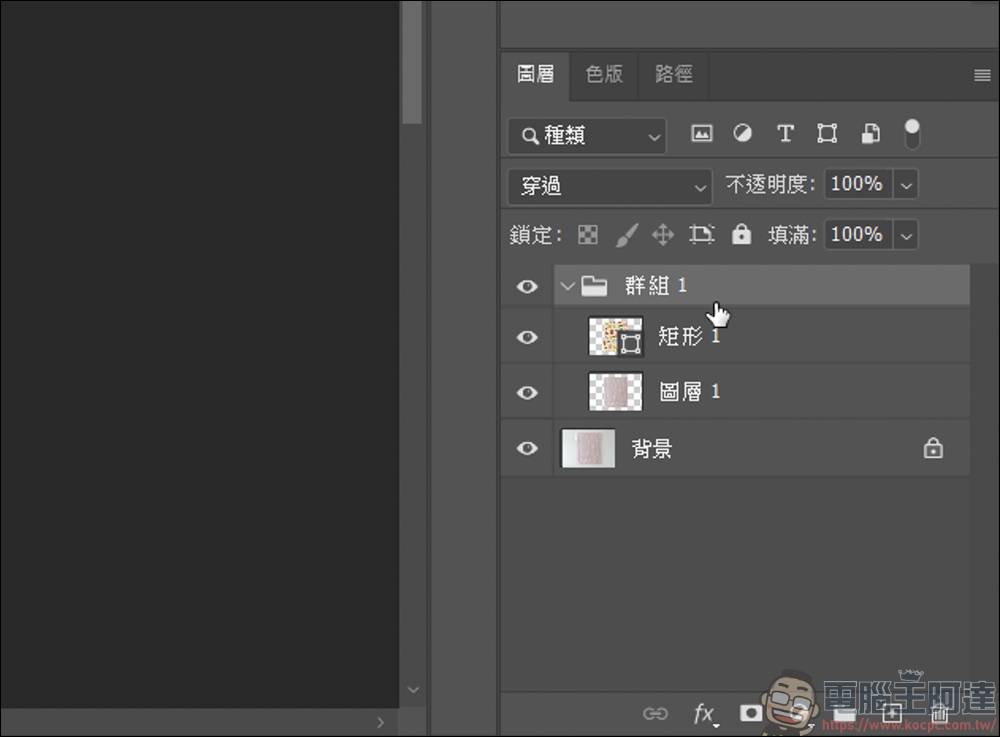This screenshot has width=1000, height=737.
Task: Add a layer mask
Action: point(750,712)
